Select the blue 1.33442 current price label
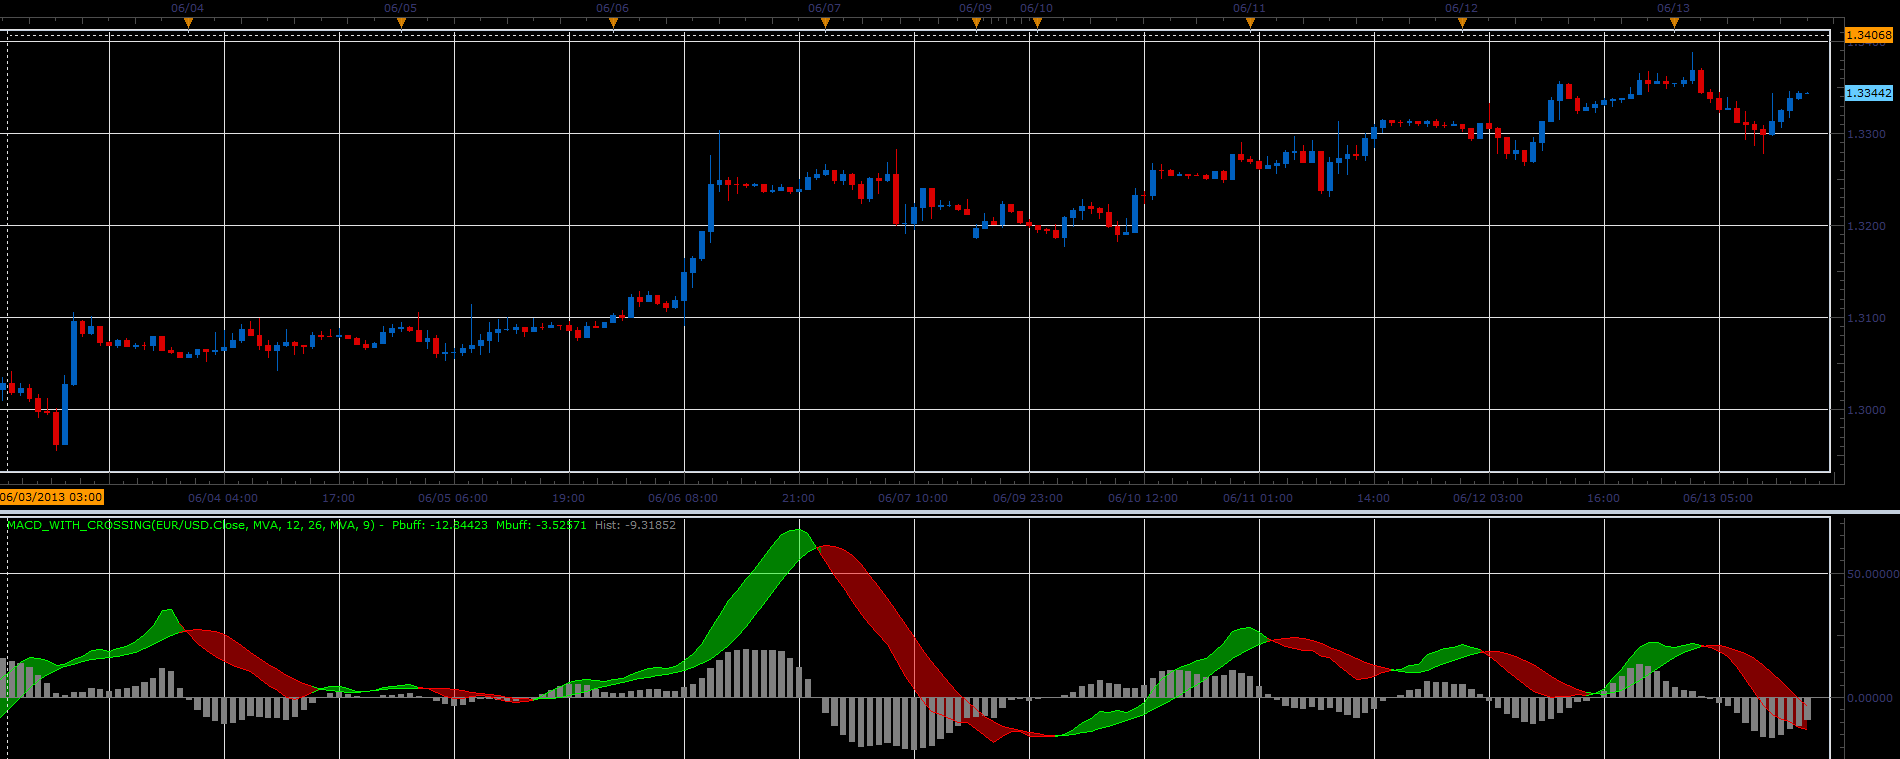Image resolution: width=1900 pixels, height=759 pixels. tap(1869, 93)
